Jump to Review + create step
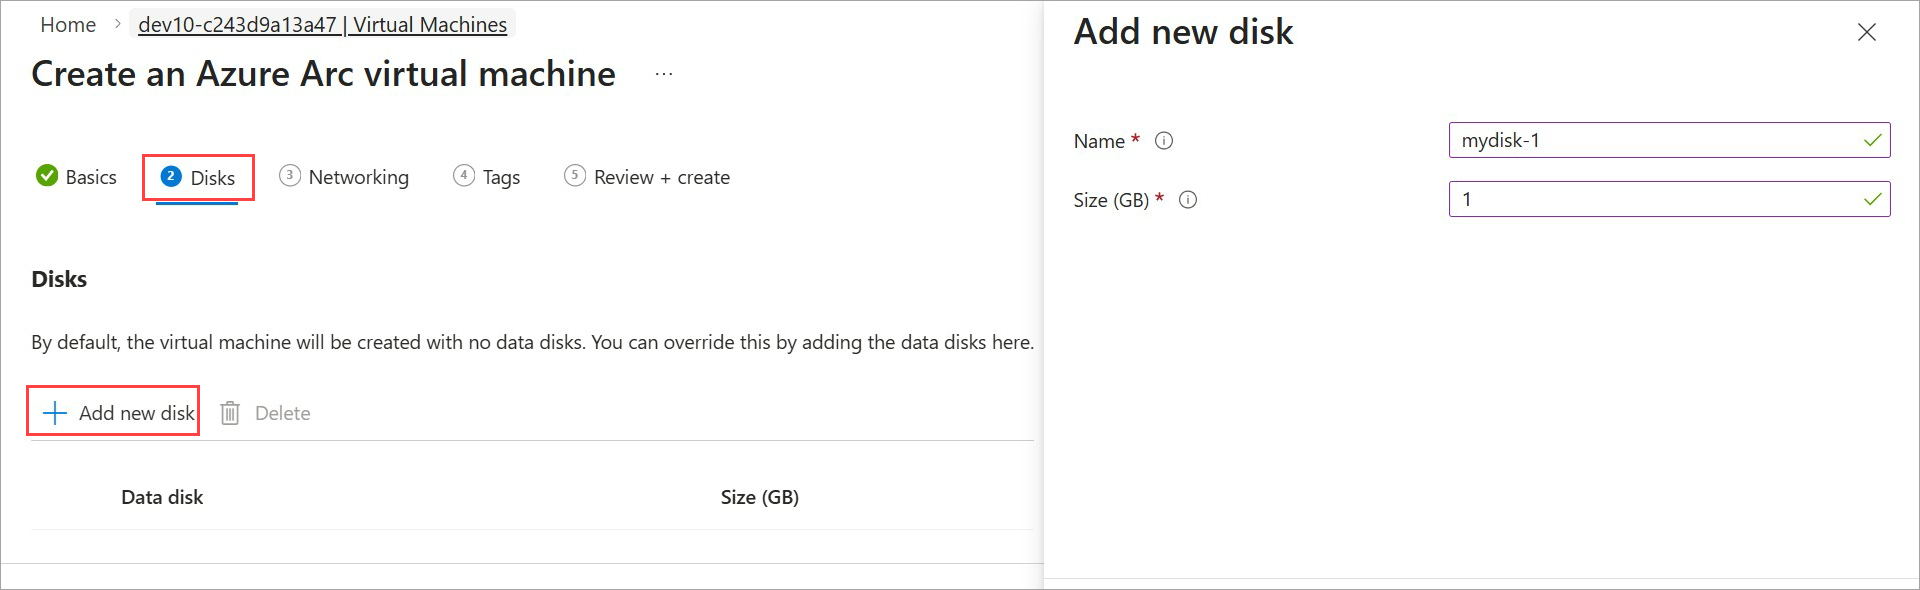Viewport: 1920px width, 590px height. pyautogui.click(x=647, y=177)
